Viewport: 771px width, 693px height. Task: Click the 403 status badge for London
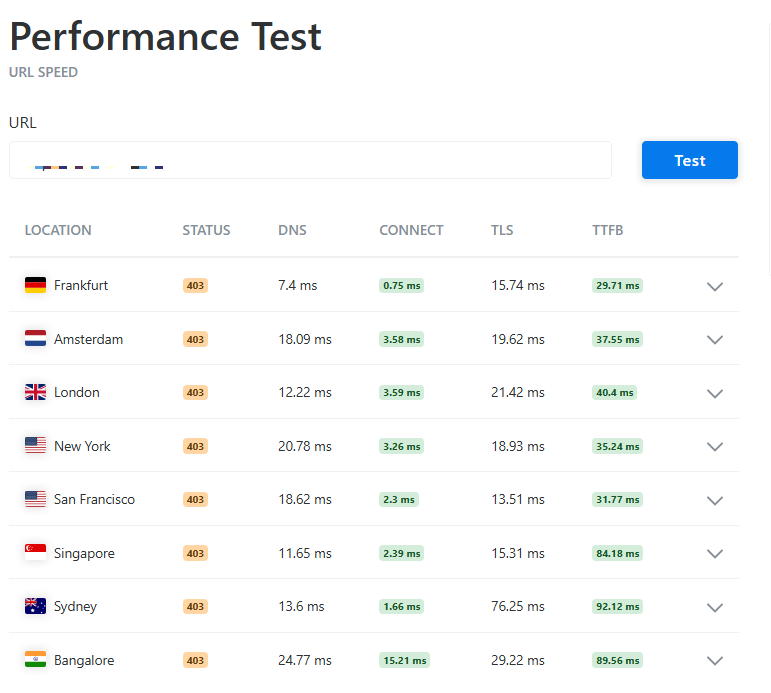pyautogui.click(x=195, y=392)
